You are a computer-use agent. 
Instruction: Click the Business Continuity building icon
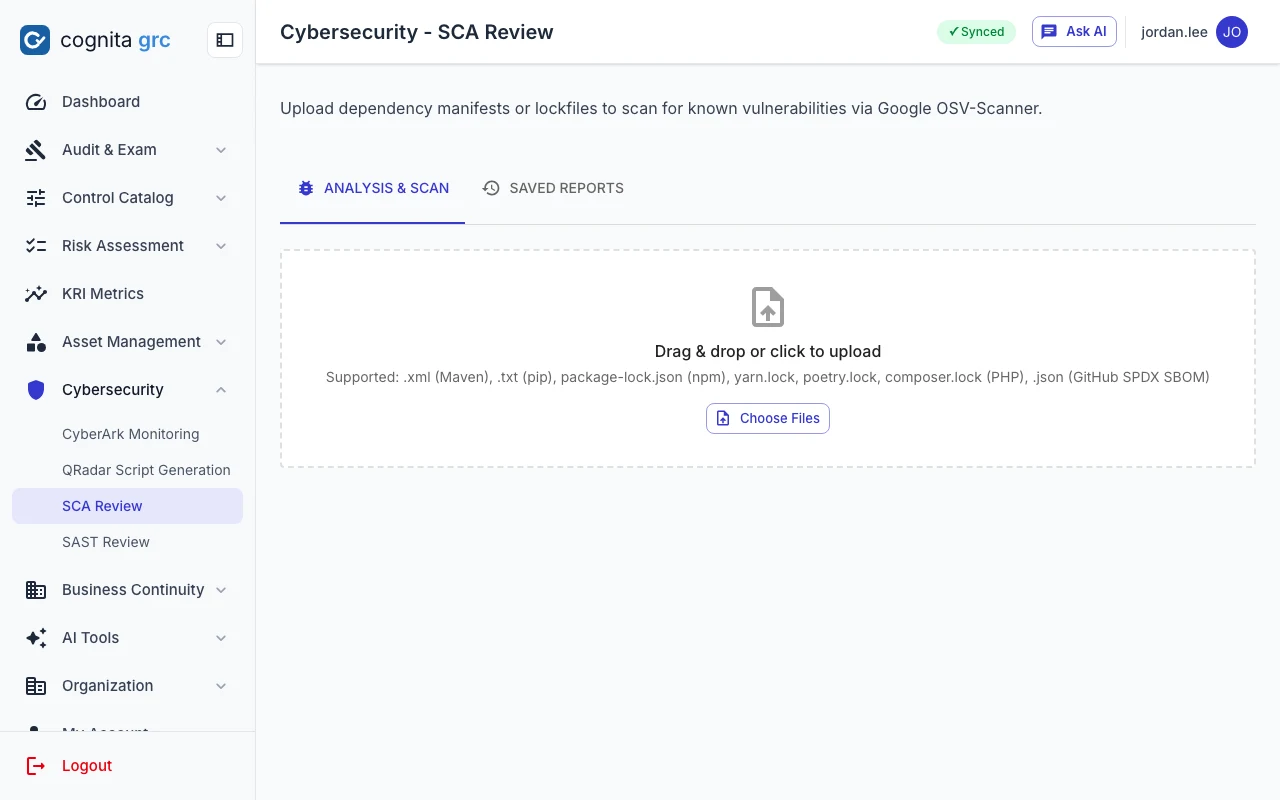pos(36,590)
